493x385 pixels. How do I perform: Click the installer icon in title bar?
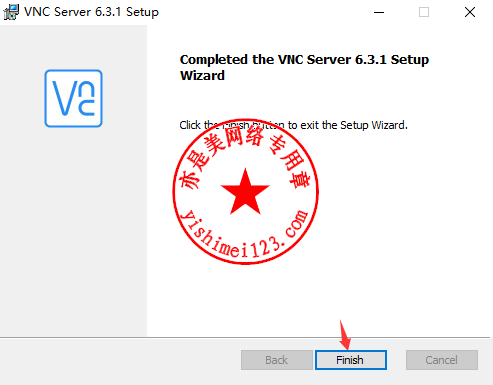pyautogui.click(x=11, y=12)
